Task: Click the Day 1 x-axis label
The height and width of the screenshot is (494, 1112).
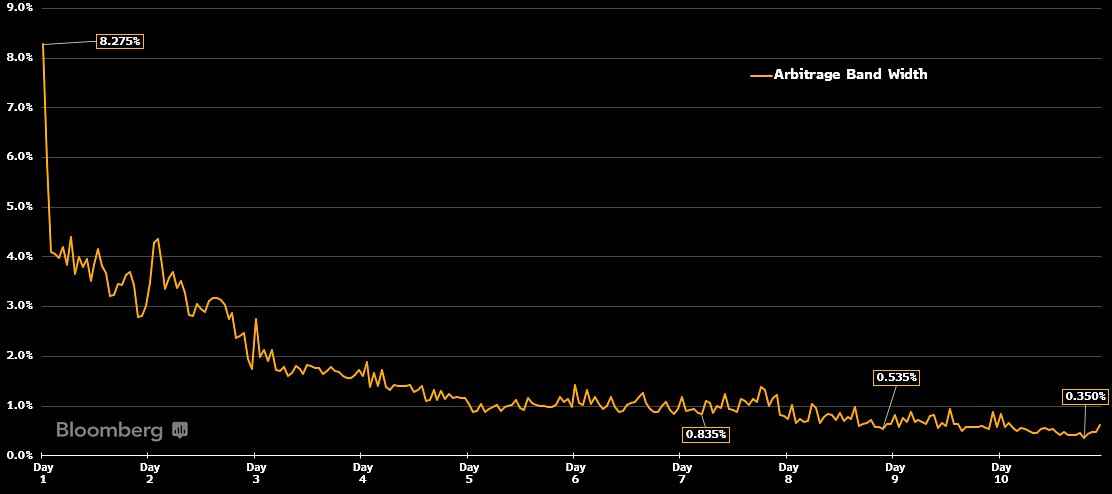Action: click(43, 472)
